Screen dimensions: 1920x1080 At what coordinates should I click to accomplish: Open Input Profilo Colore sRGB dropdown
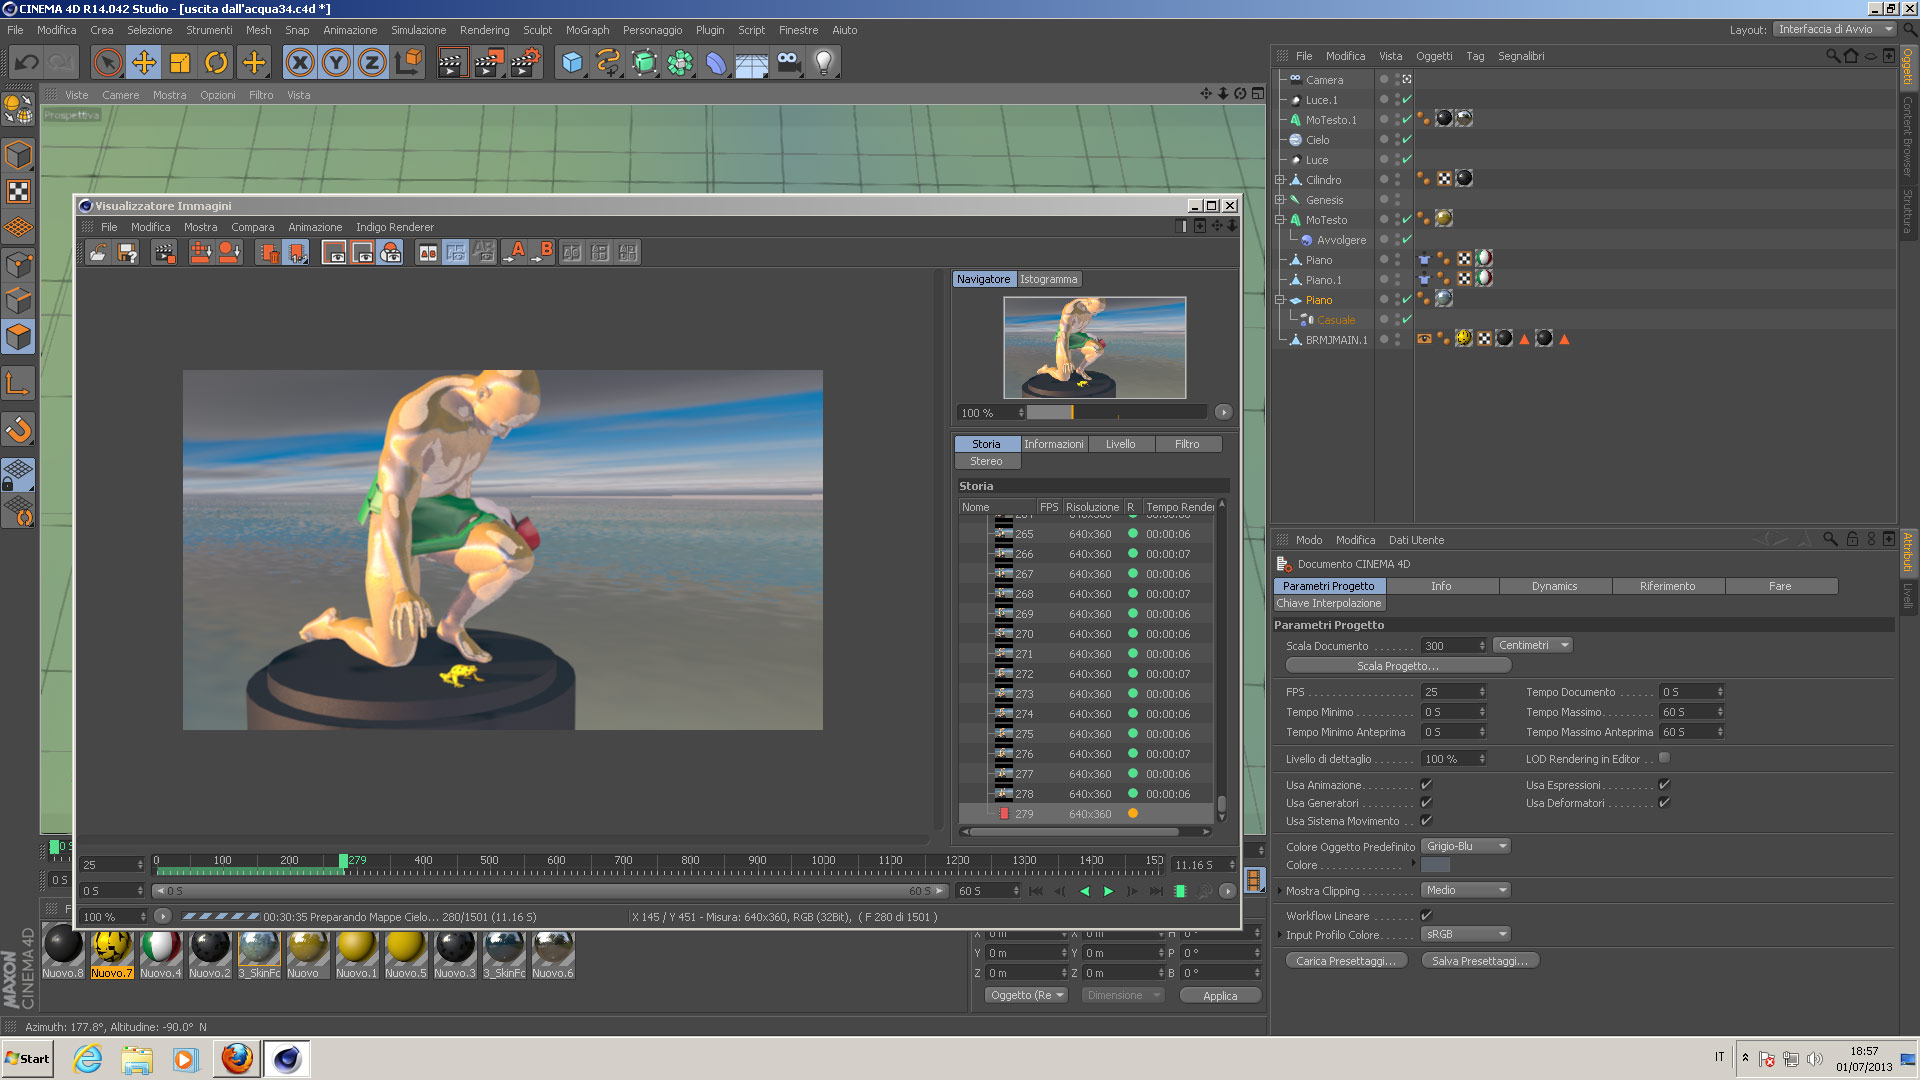(1466, 934)
